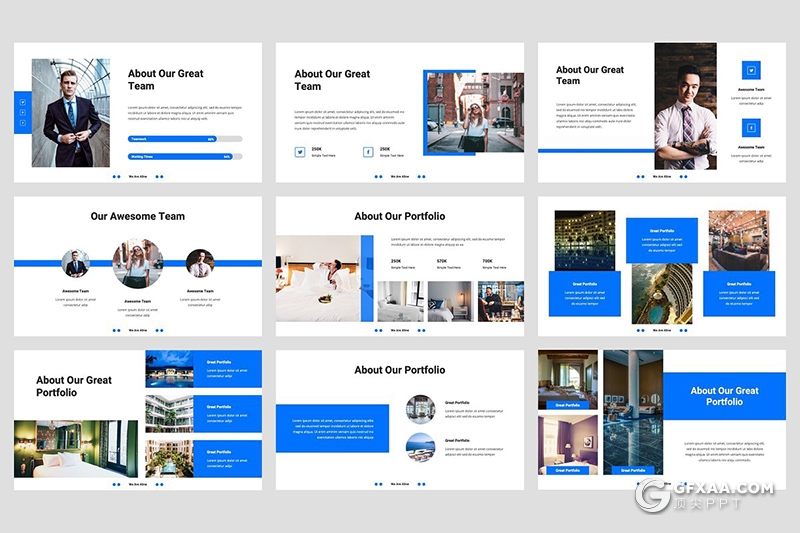800x533 pixels.
Task: Select the hotel bed photo in About Our Portfolio
Action: [x=318, y=278]
